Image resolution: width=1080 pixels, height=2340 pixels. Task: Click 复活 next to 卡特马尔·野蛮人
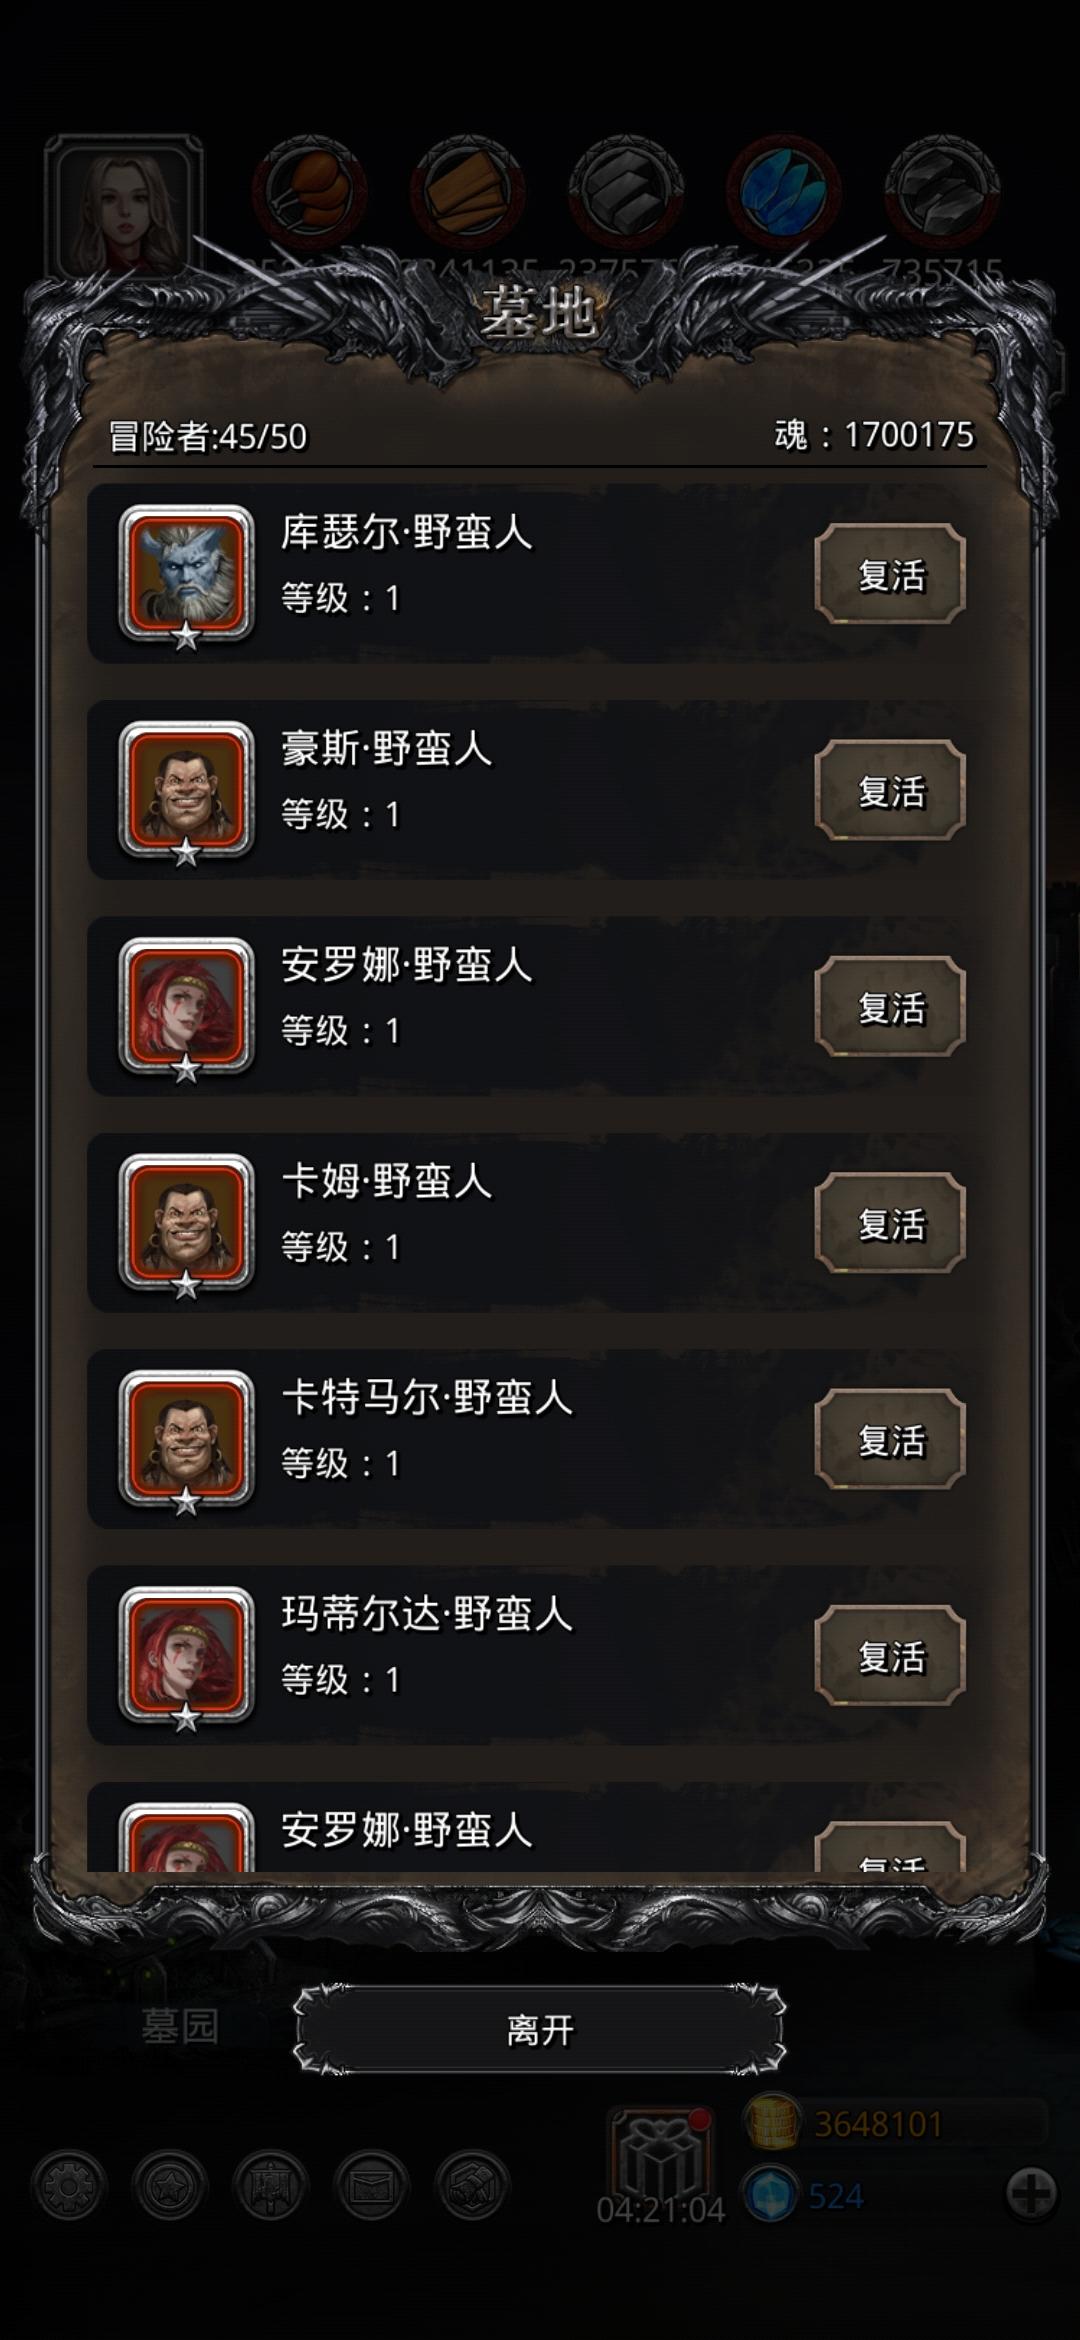click(x=890, y=1439)
